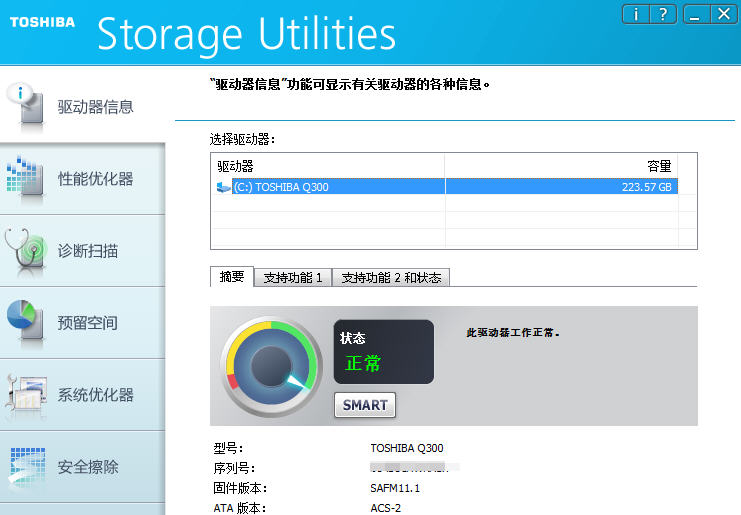Click the 此驱动器工作正常 message

pyautogui.click(x=513, y=333)
